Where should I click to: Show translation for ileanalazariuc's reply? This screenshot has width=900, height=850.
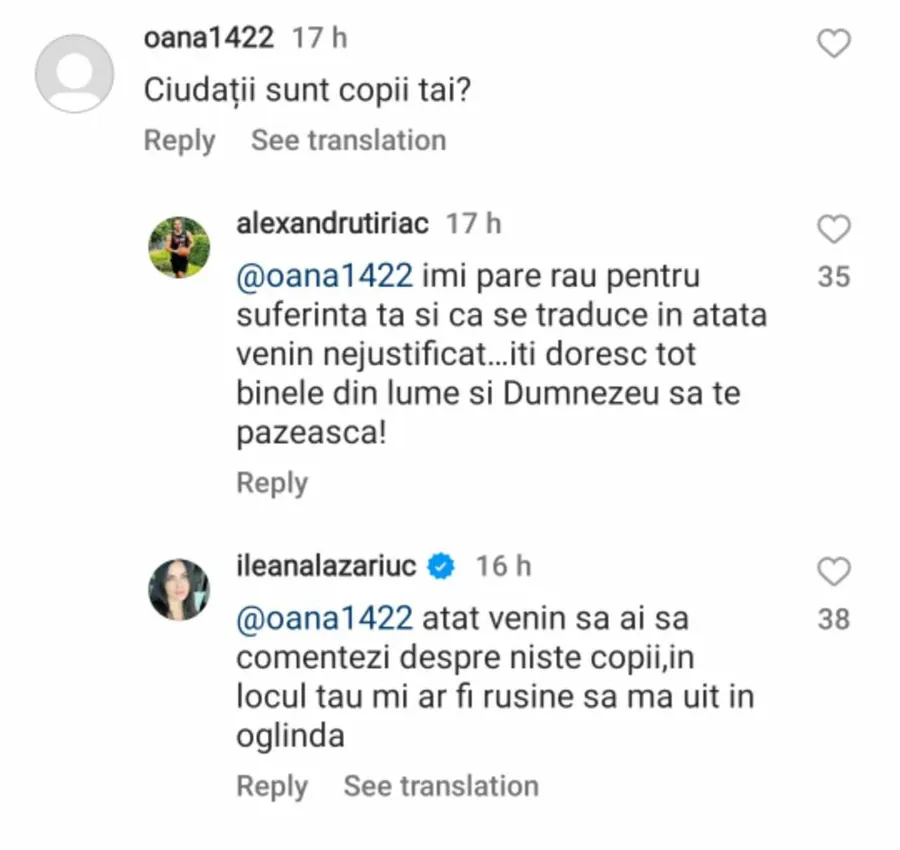(x=441, y=786)
